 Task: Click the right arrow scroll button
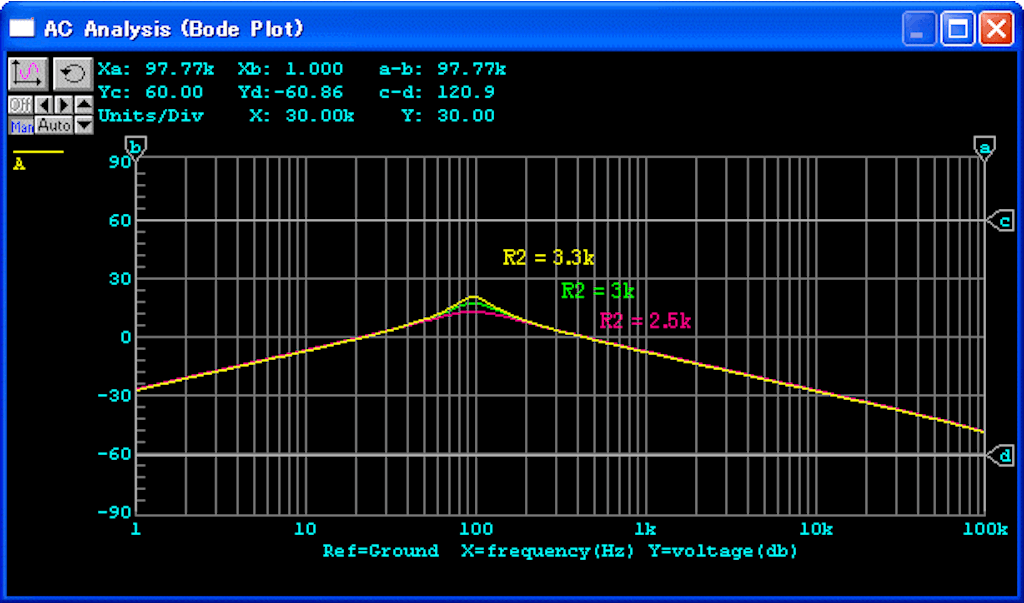pos(64,105)
